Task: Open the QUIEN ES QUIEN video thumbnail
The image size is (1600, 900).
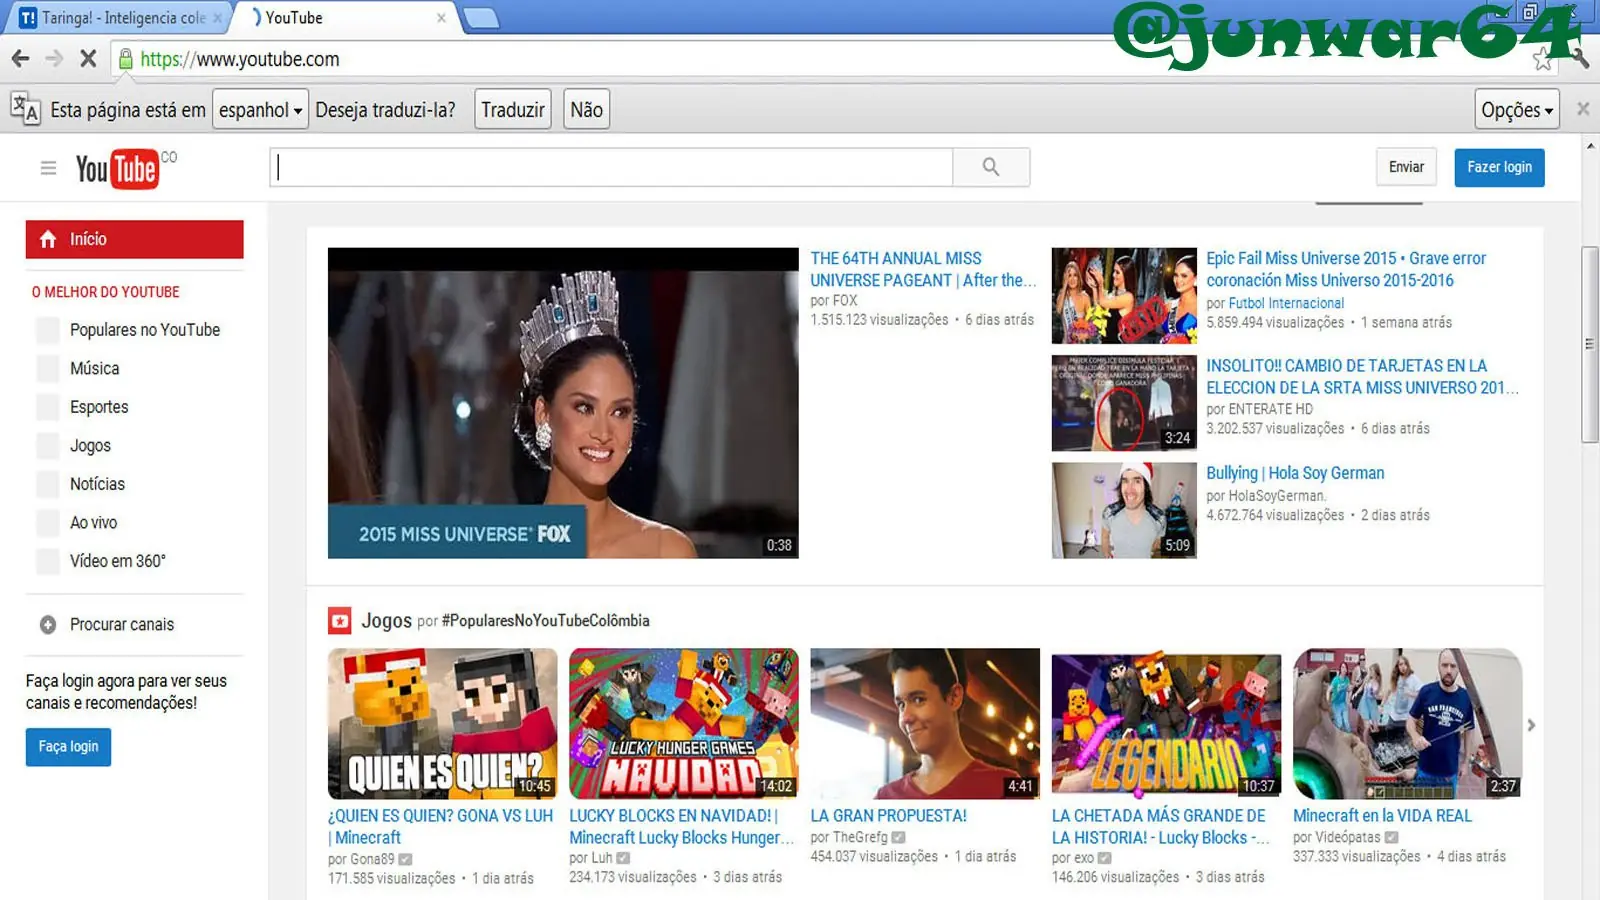Action: (x=443, y=723)
